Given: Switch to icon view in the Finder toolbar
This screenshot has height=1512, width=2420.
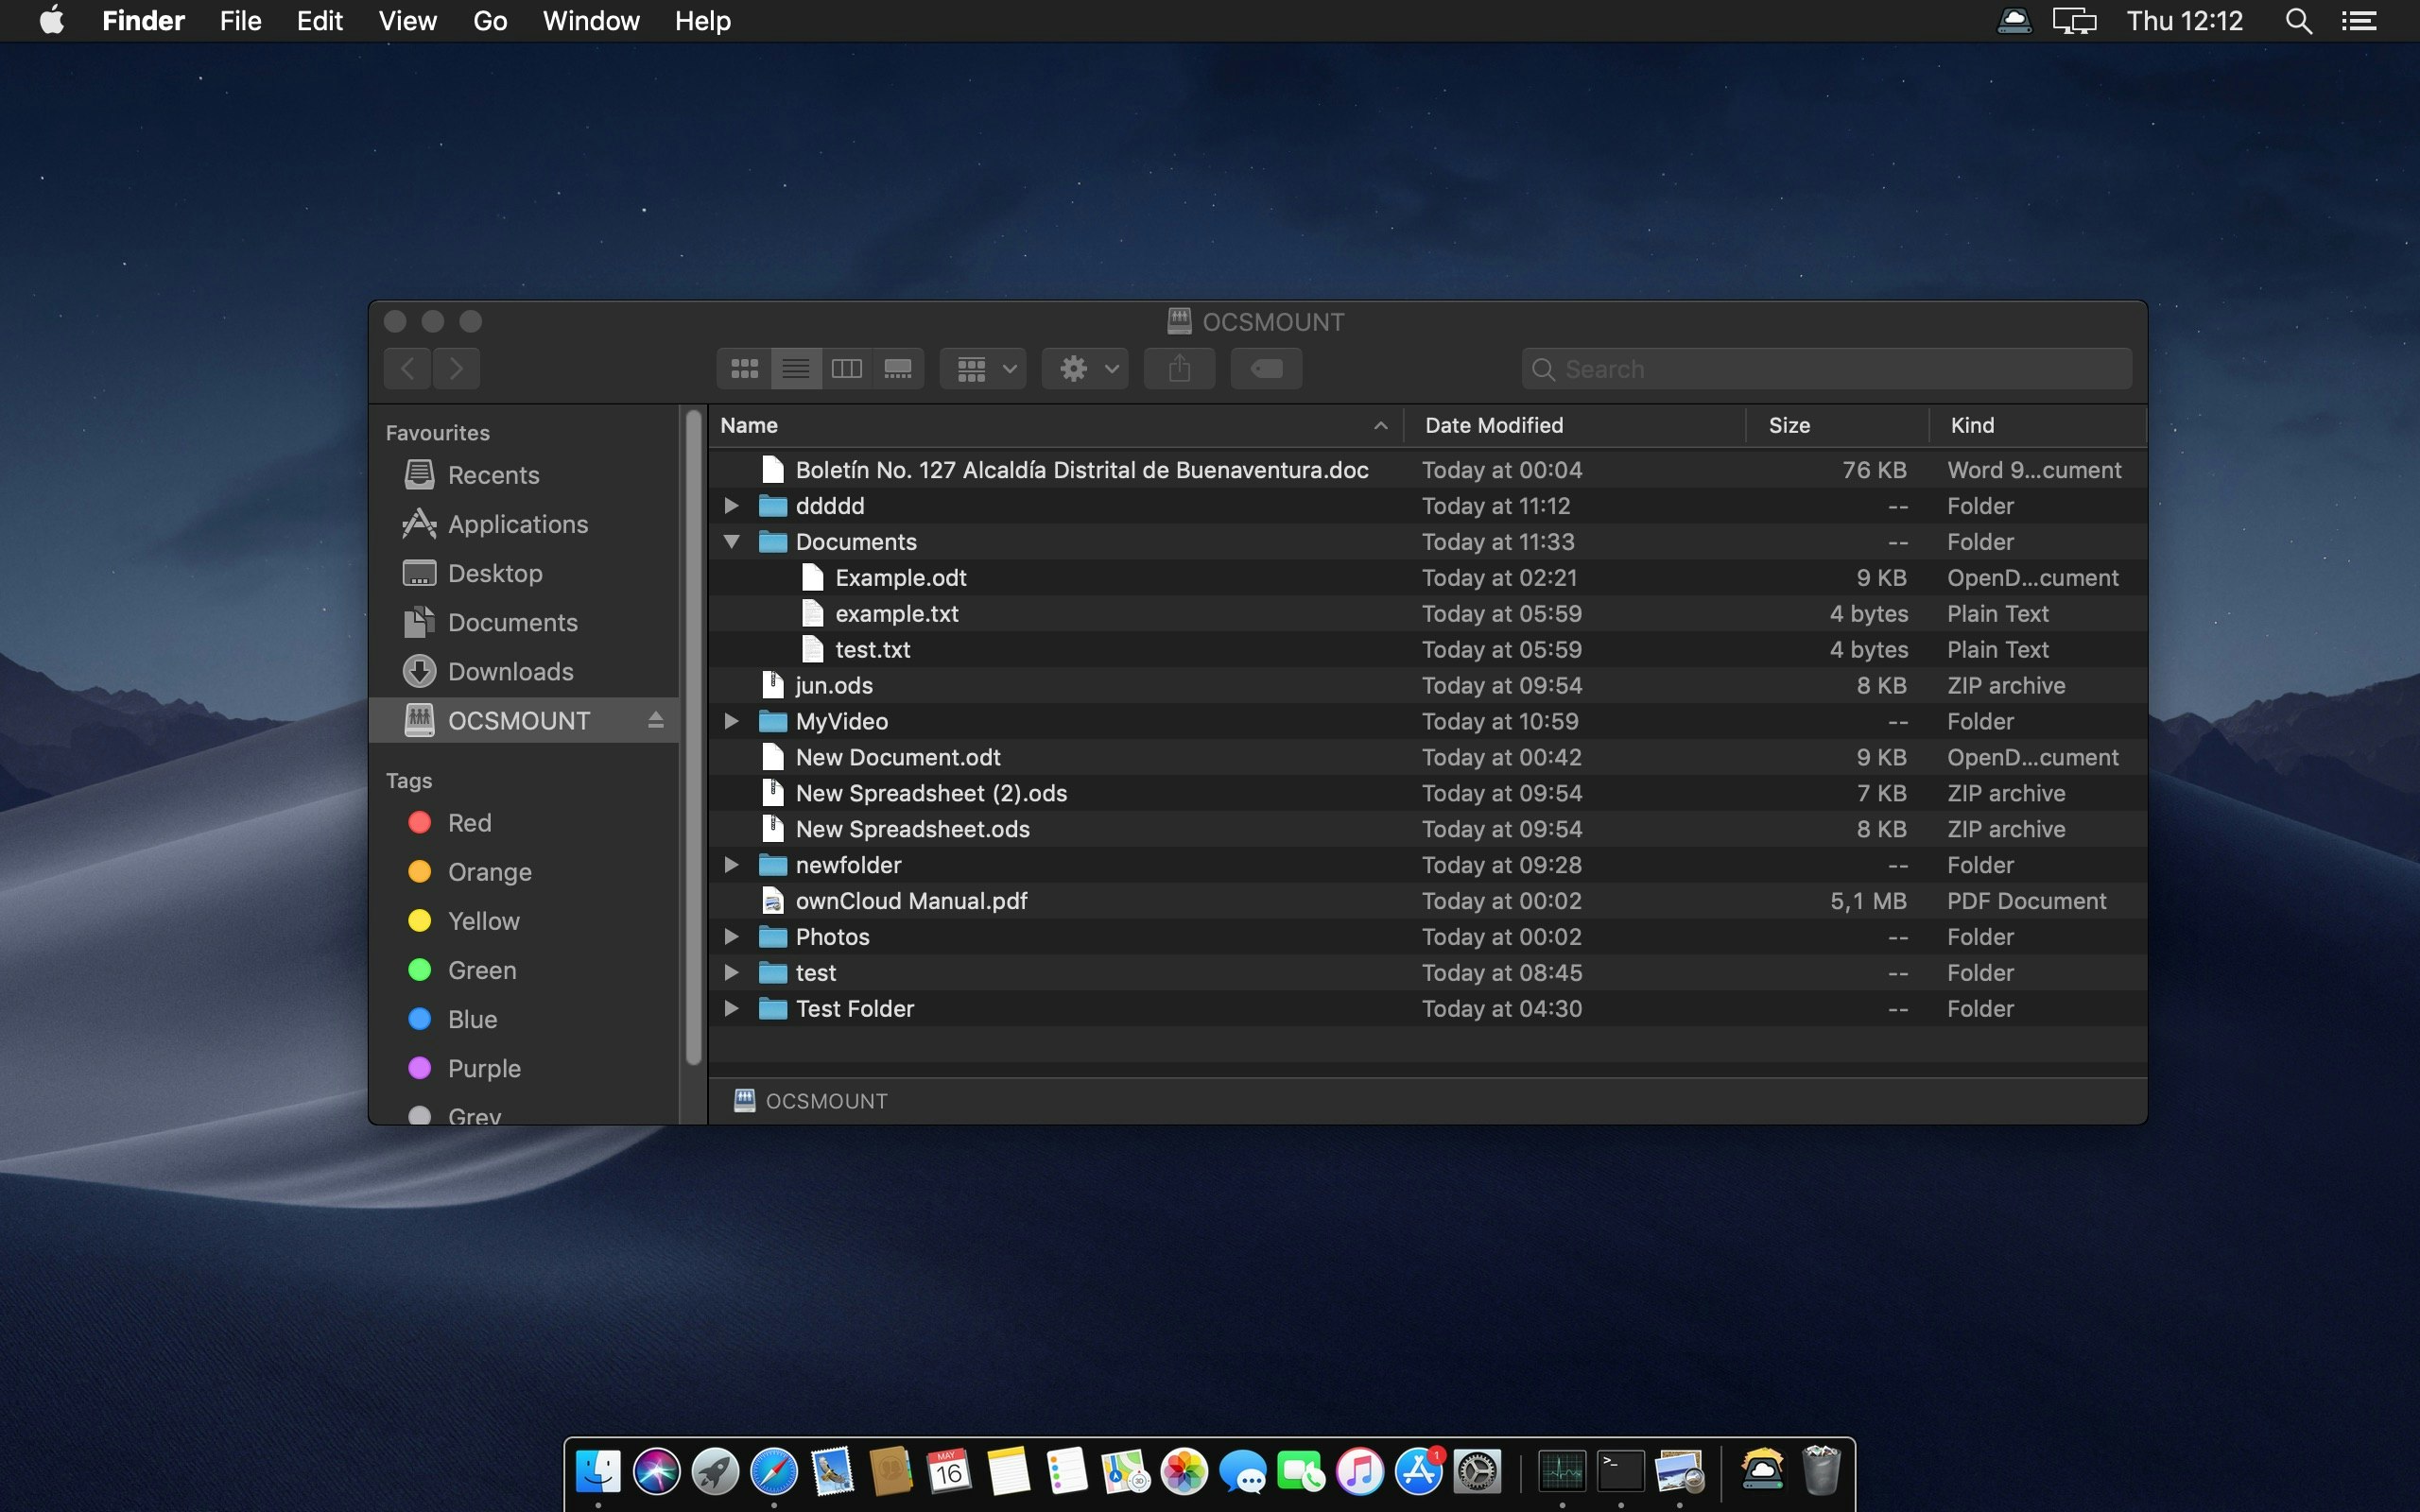Looking at the screenshot, I should coord(743,368).
